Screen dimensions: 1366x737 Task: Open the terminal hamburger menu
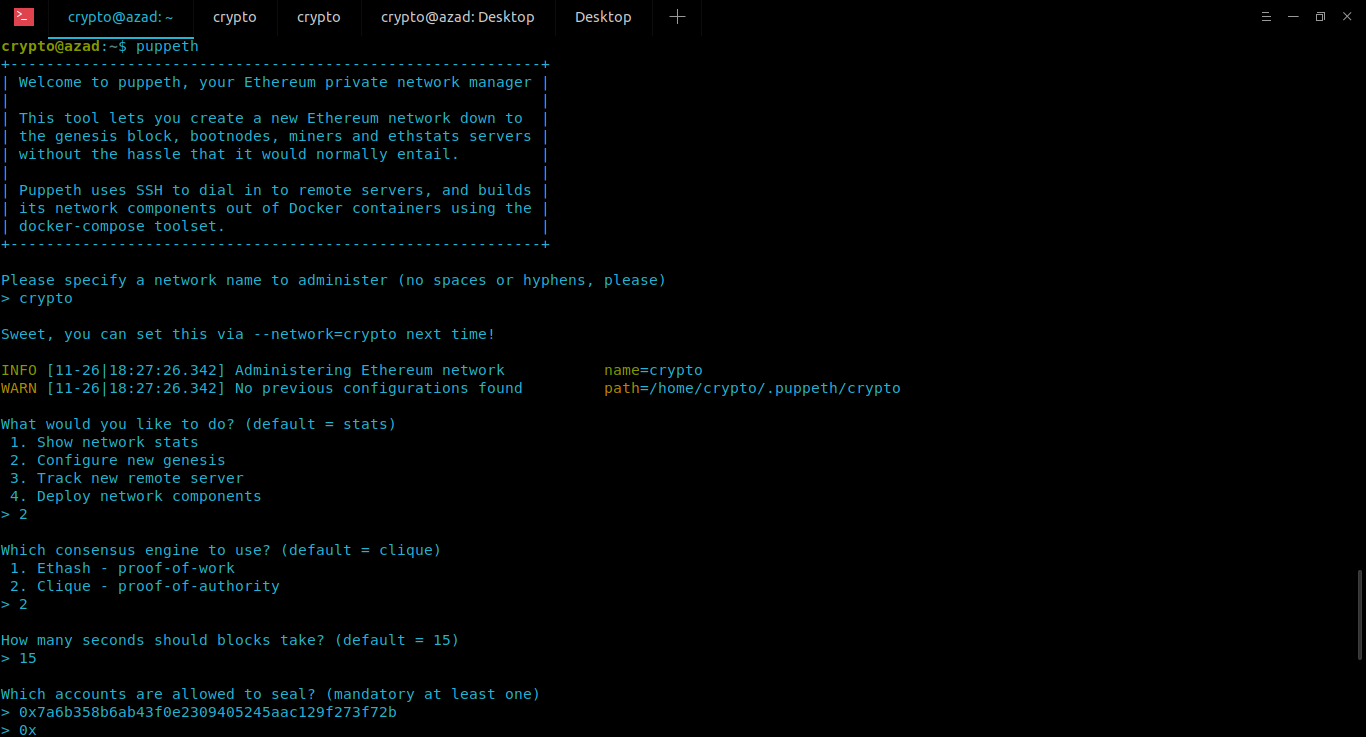click(1267, 17)
